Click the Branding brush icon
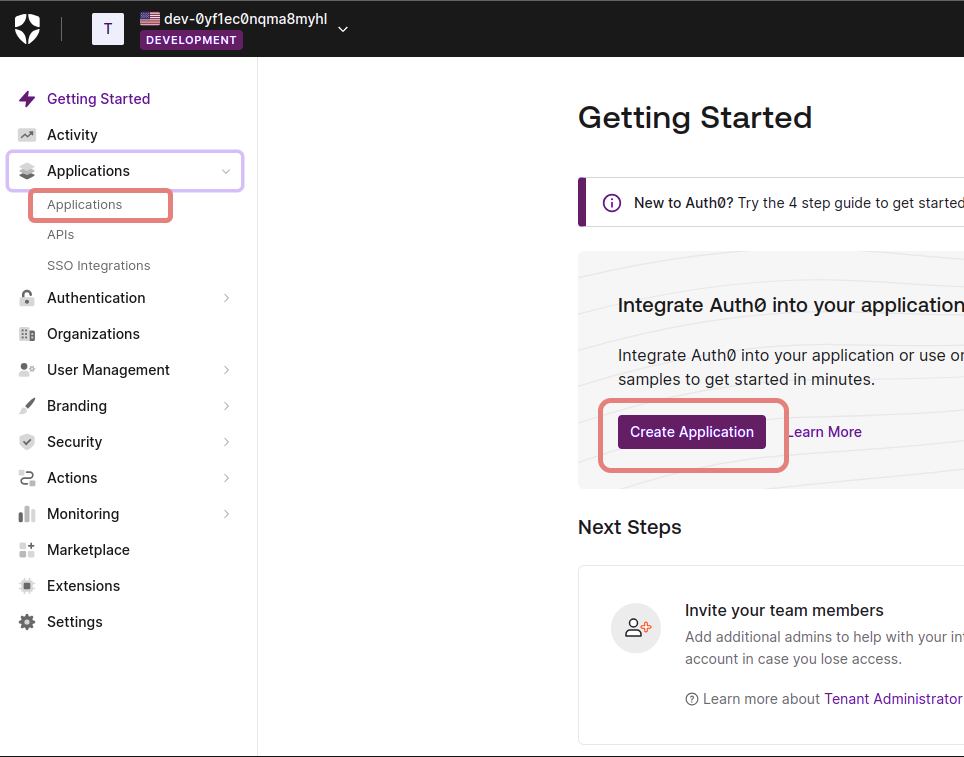Screen dimensions: 964x757 click(26, 406)
